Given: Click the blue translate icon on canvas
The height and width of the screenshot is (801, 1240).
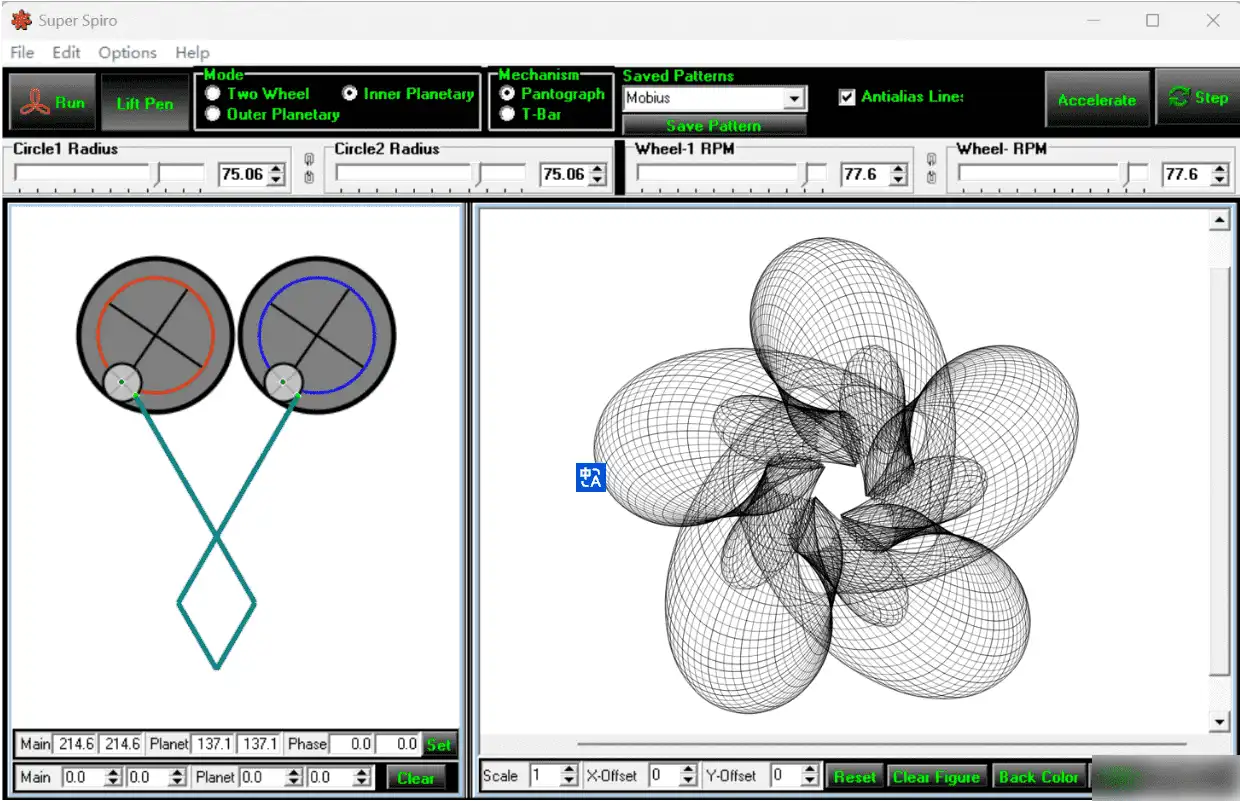Looking at the screenshot, I should point(591,478).
